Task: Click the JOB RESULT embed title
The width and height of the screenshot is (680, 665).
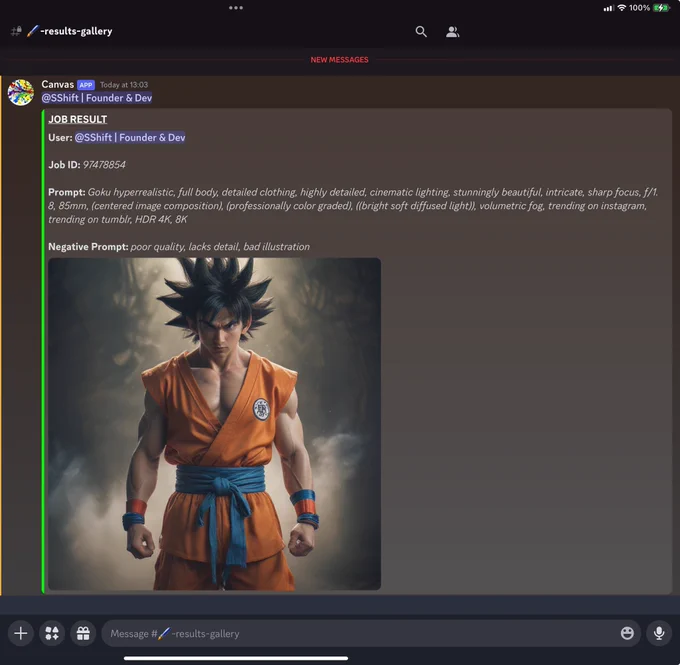Action: (78, 119)
